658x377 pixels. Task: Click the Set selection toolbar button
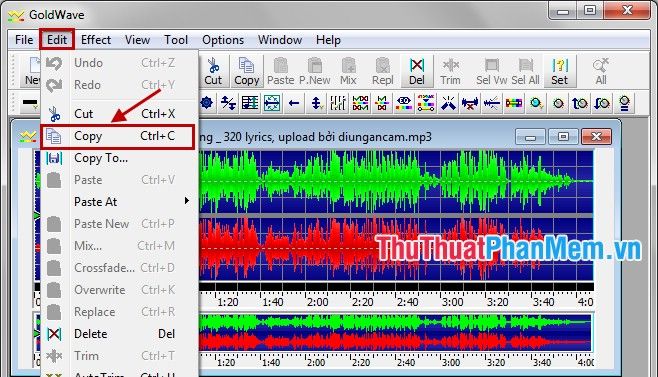pos(560,71)
